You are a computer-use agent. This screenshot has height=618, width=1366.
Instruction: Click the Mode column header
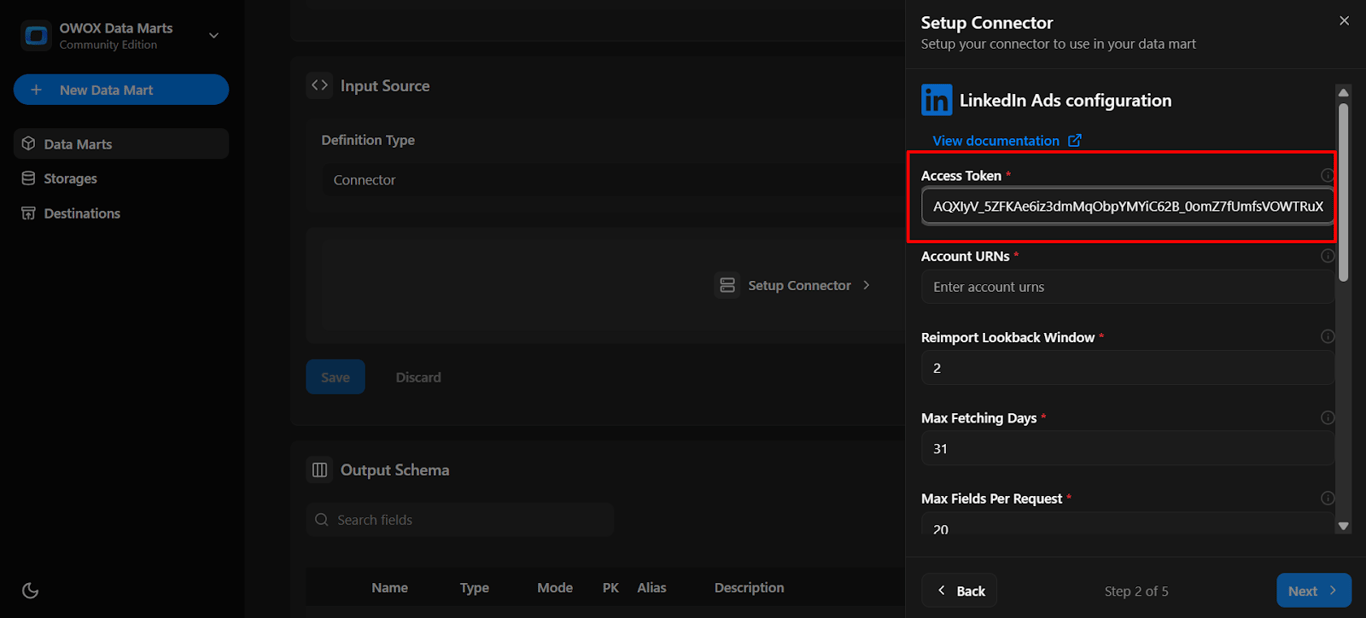click(x=555, y=588)
